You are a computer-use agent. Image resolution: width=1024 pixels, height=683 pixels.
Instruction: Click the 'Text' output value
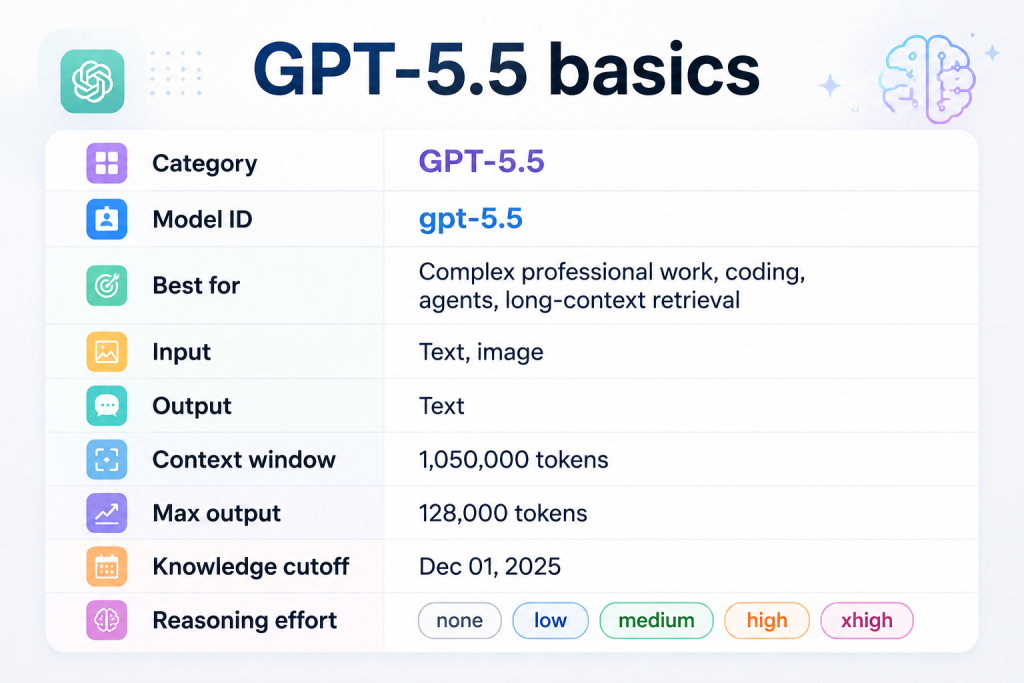pyautogui.click(x=441, y=406)
